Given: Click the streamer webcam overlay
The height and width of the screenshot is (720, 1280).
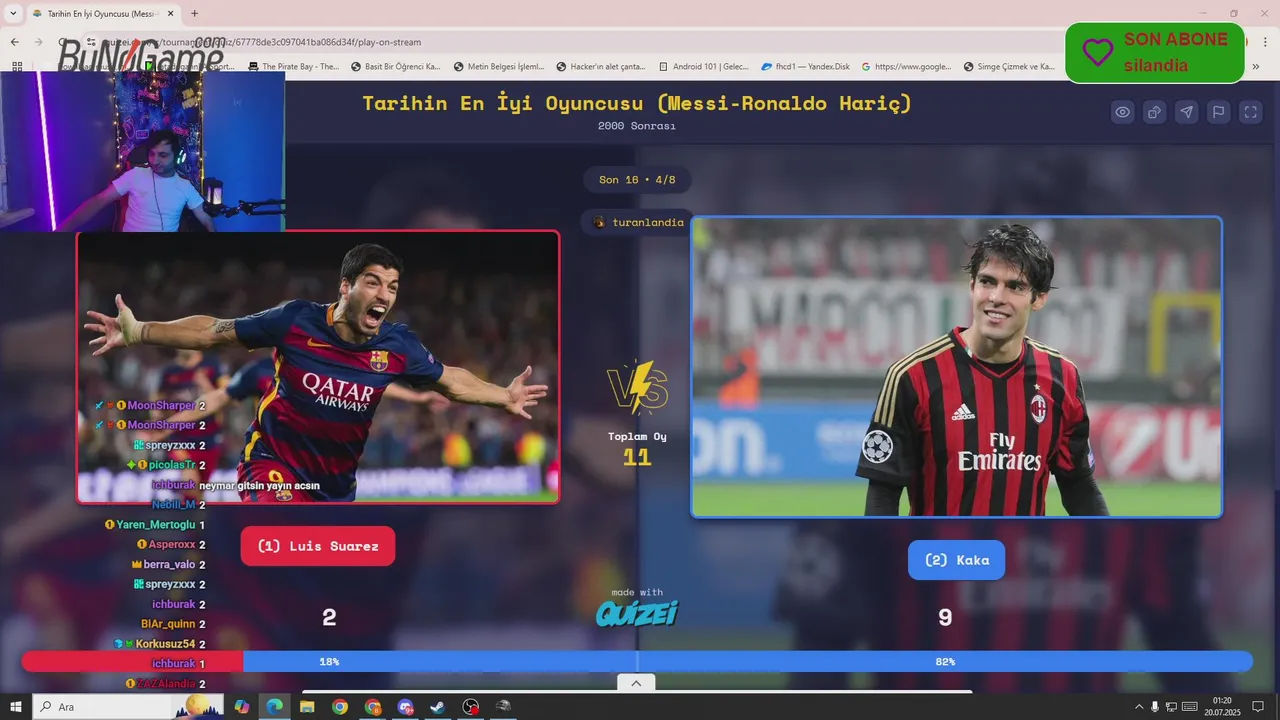Looking at the screenshot, I should point(142,151).
